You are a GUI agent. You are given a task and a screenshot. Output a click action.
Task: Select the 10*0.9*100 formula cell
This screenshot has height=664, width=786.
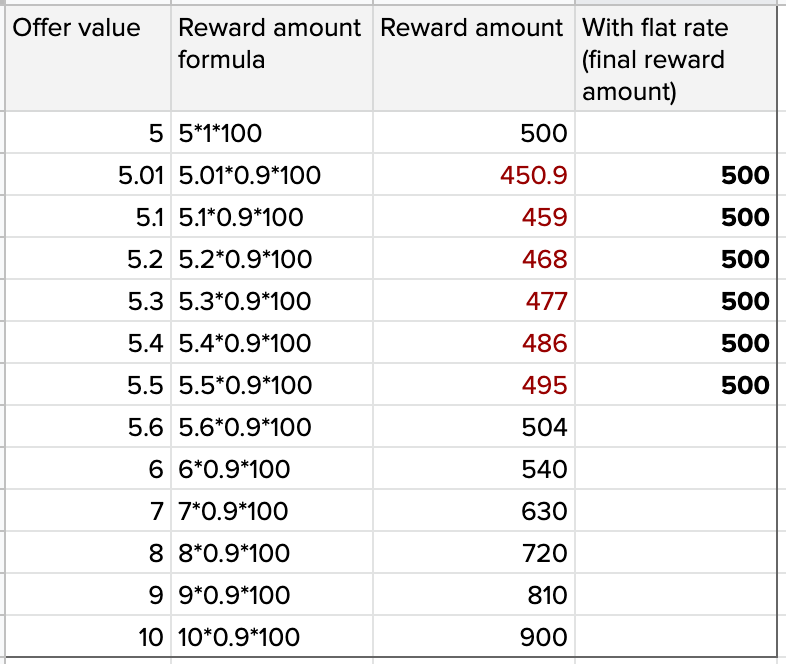pyautogui.click(x=270, y=637)
